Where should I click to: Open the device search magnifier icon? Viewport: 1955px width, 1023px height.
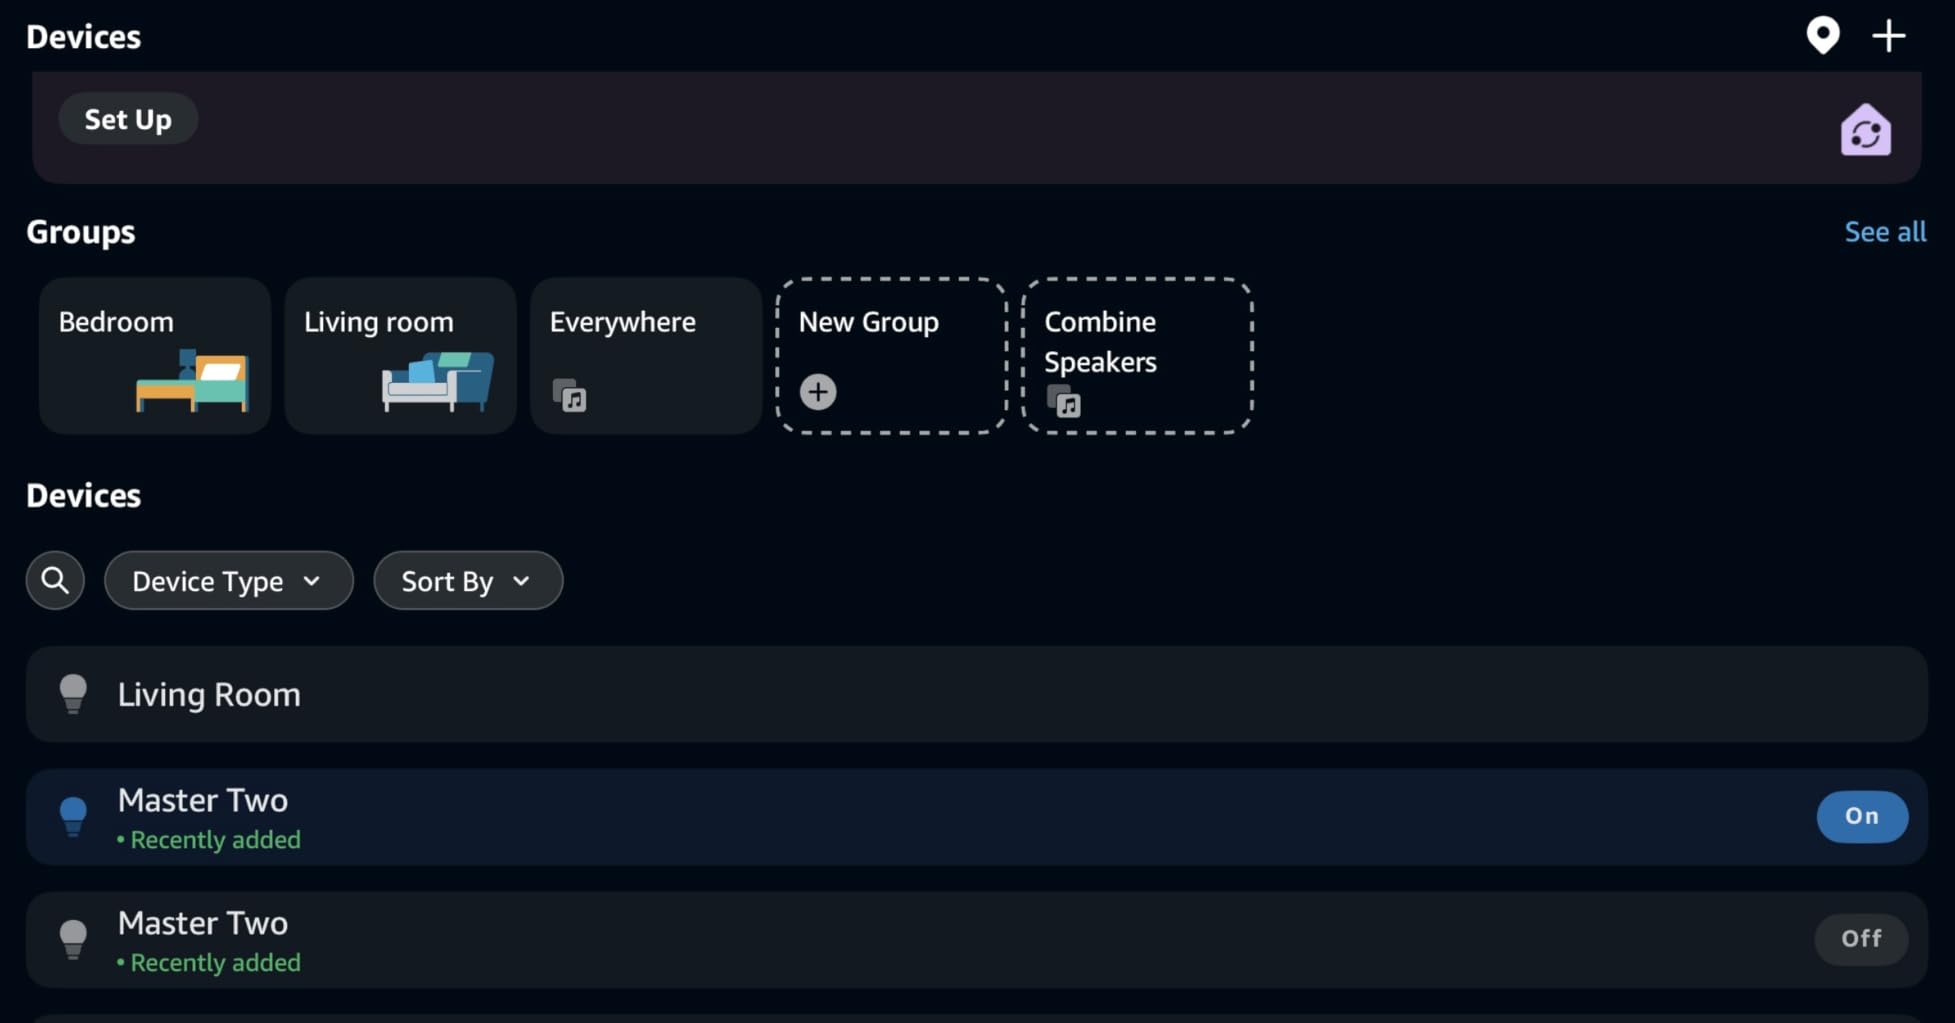tap(55, 580)
